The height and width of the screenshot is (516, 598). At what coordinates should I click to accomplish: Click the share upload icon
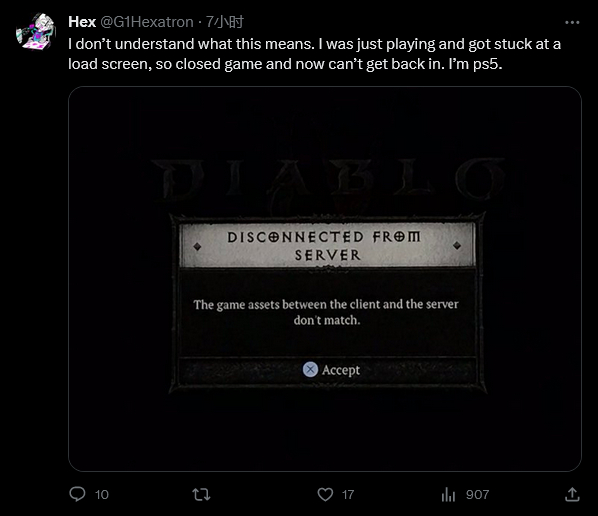[572, 494]
